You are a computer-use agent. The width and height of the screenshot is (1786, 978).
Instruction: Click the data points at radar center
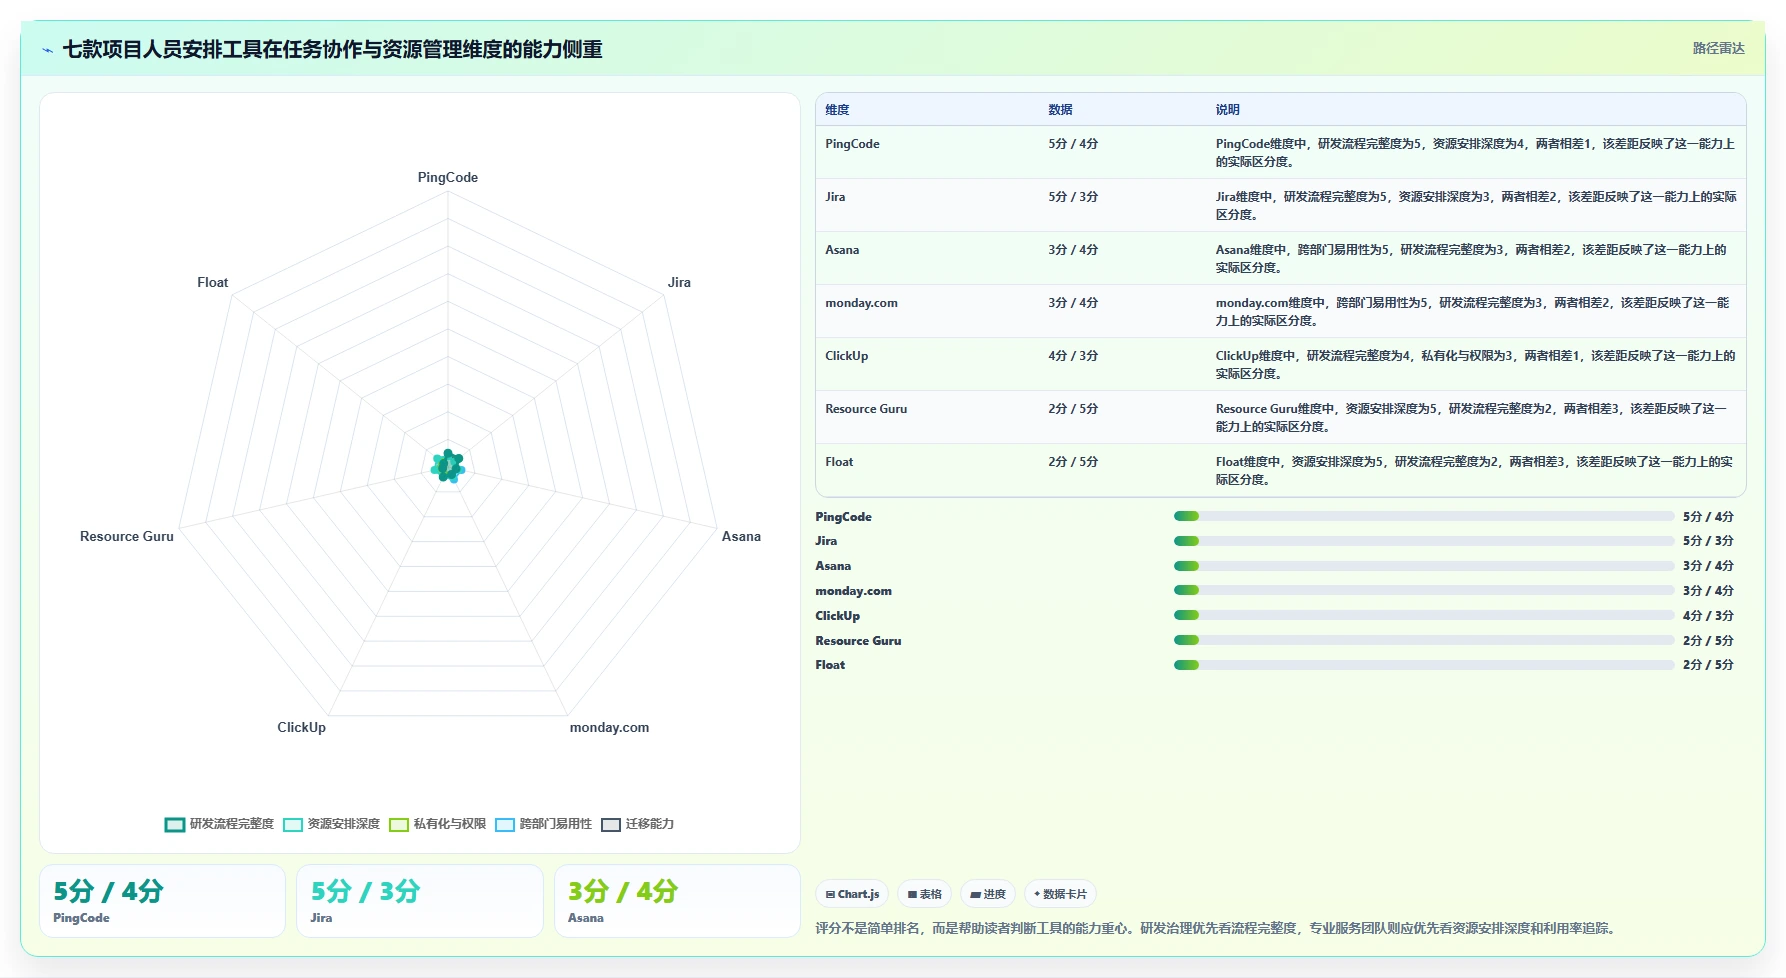click(x=448, y=466)
